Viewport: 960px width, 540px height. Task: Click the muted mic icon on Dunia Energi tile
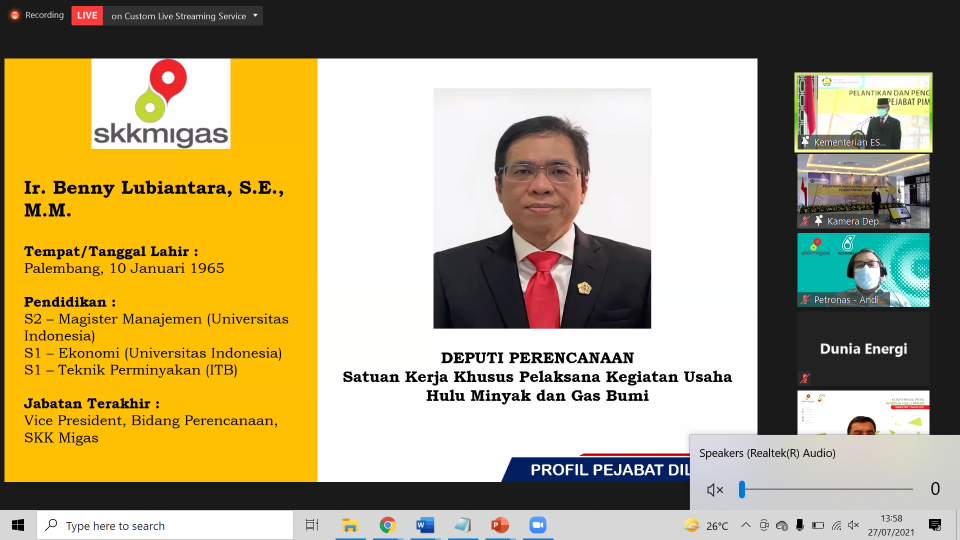(x=805, y=378)
